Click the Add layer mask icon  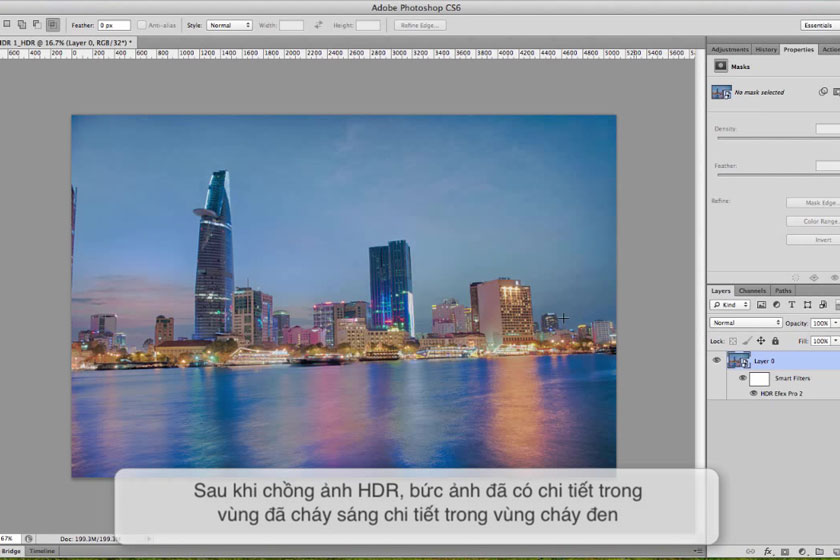(785, 551)
